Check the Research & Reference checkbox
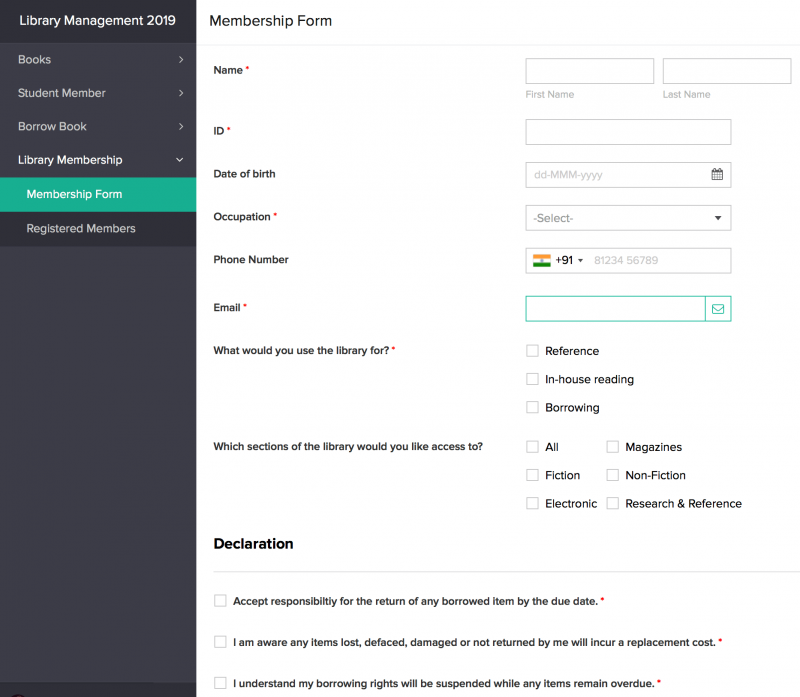The image size is (800, 697). point(613,504)
